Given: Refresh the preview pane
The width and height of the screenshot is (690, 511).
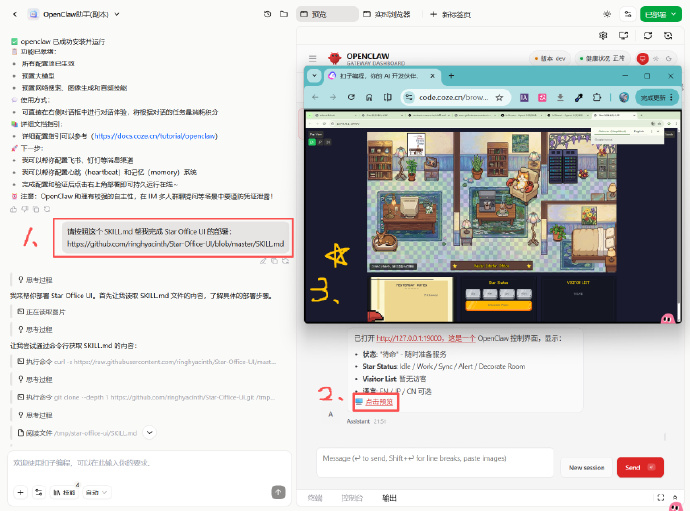Looking at the screenshot, I should (647, 36).
